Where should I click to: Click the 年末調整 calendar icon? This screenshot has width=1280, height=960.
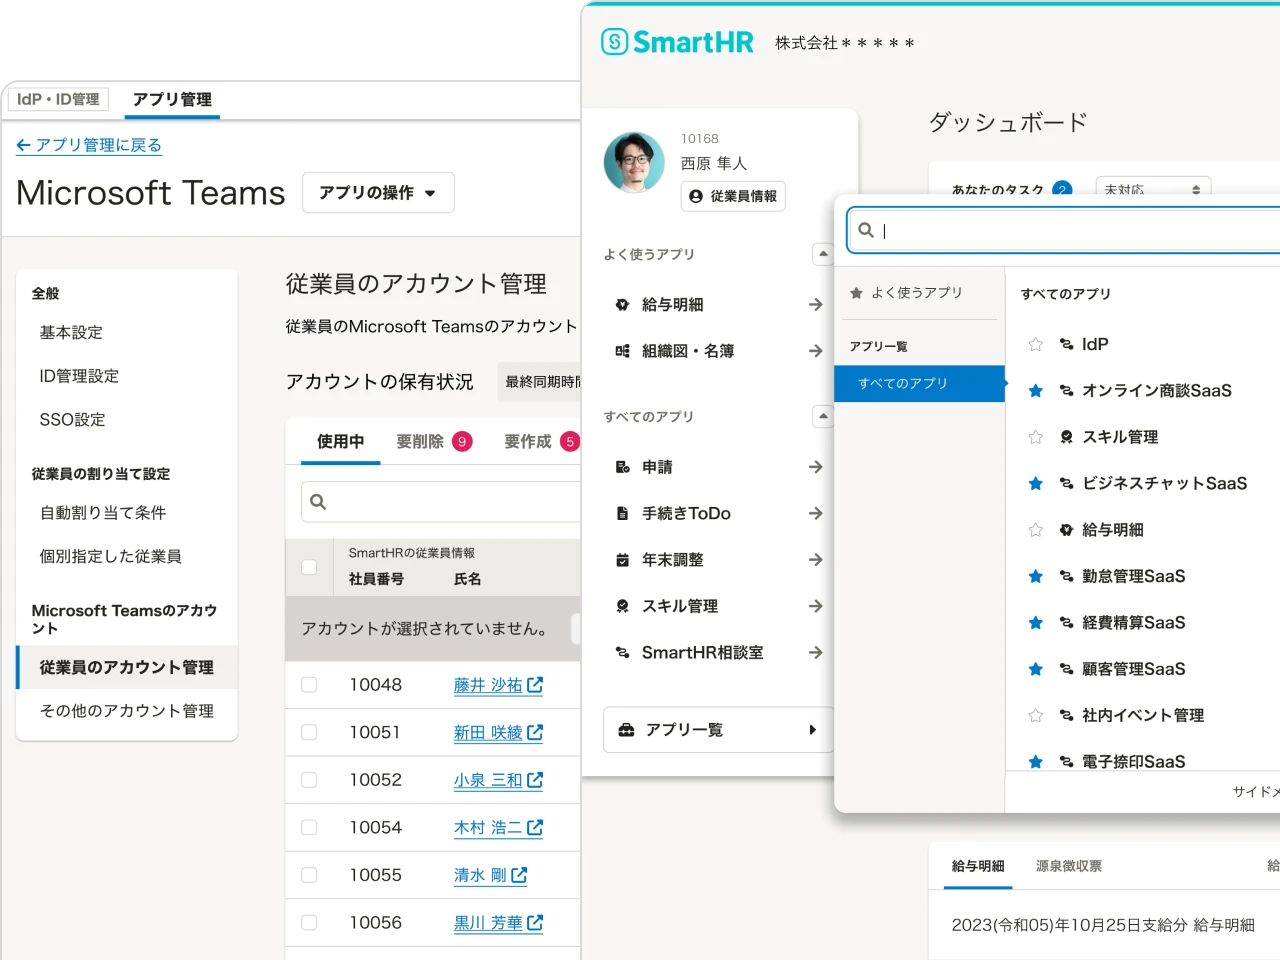tap(622, 560)
